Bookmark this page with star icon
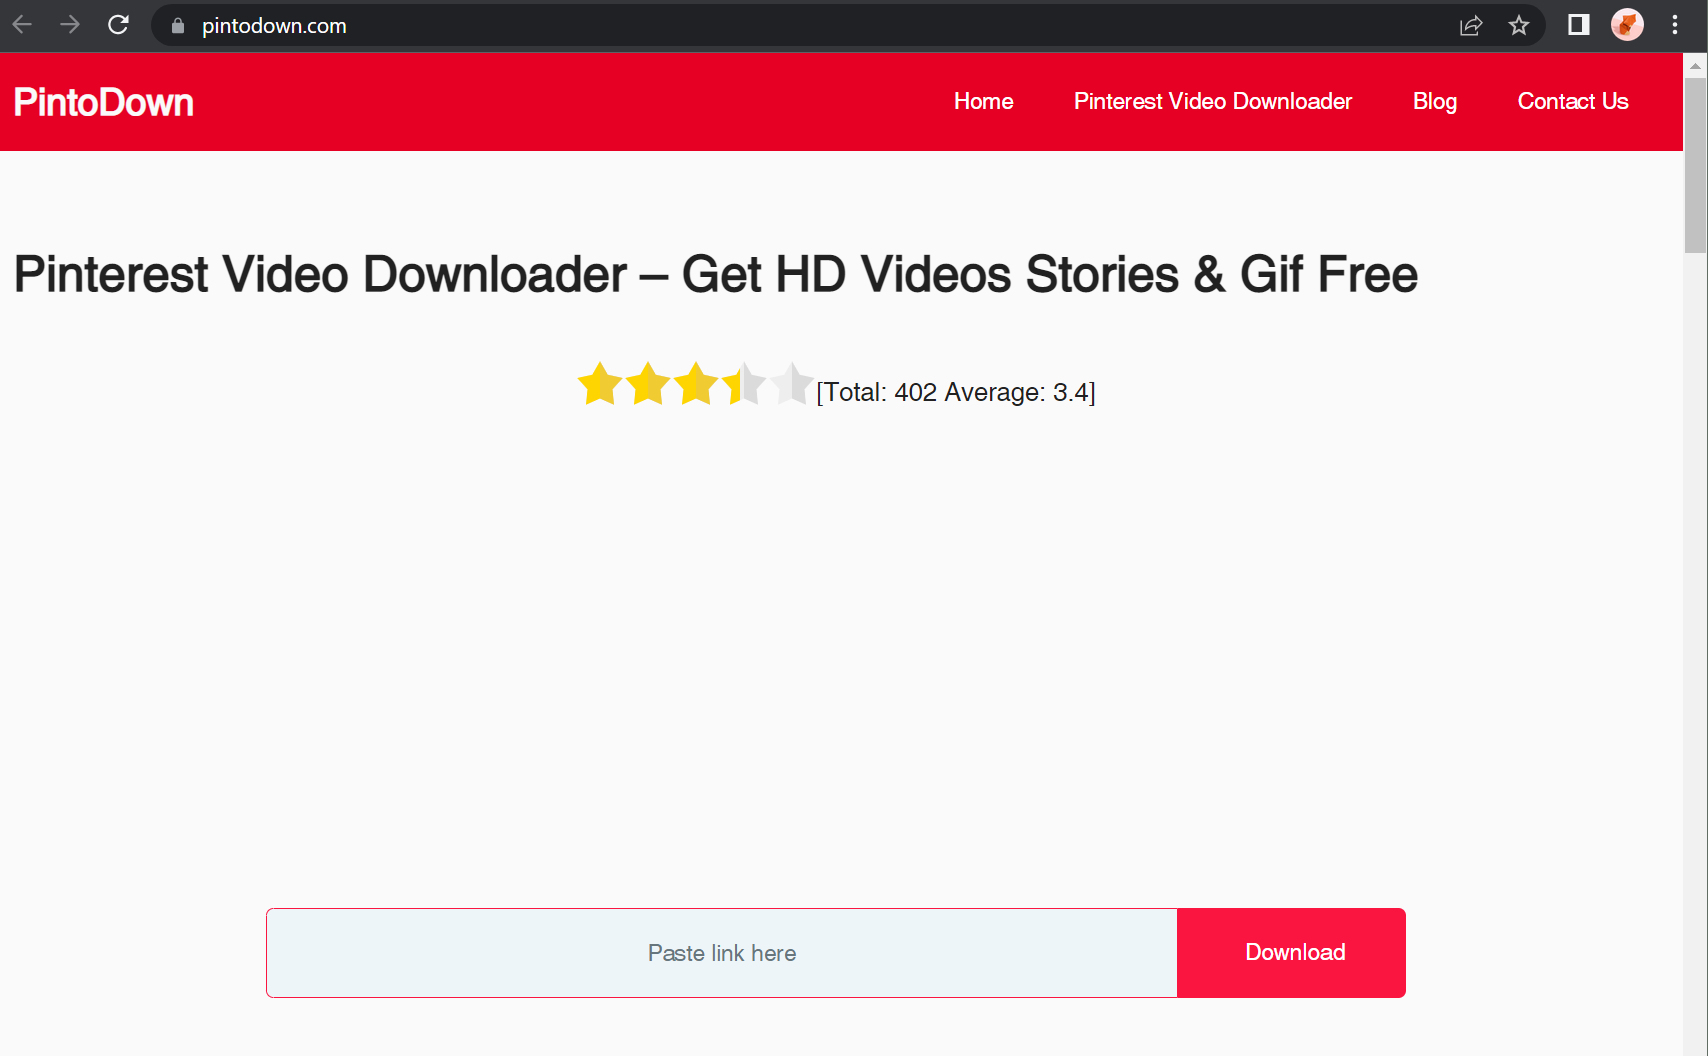The image size is (1708, 1056). (x=1519, y=26)
